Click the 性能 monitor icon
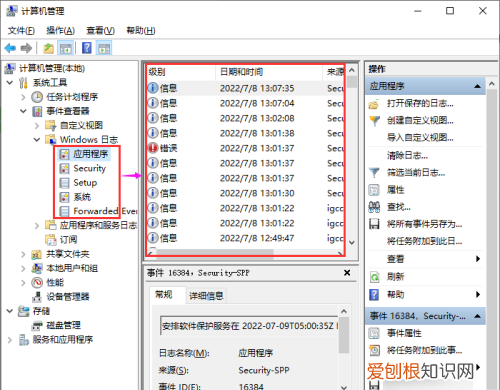500x390 pixels. tap(37, 282)
